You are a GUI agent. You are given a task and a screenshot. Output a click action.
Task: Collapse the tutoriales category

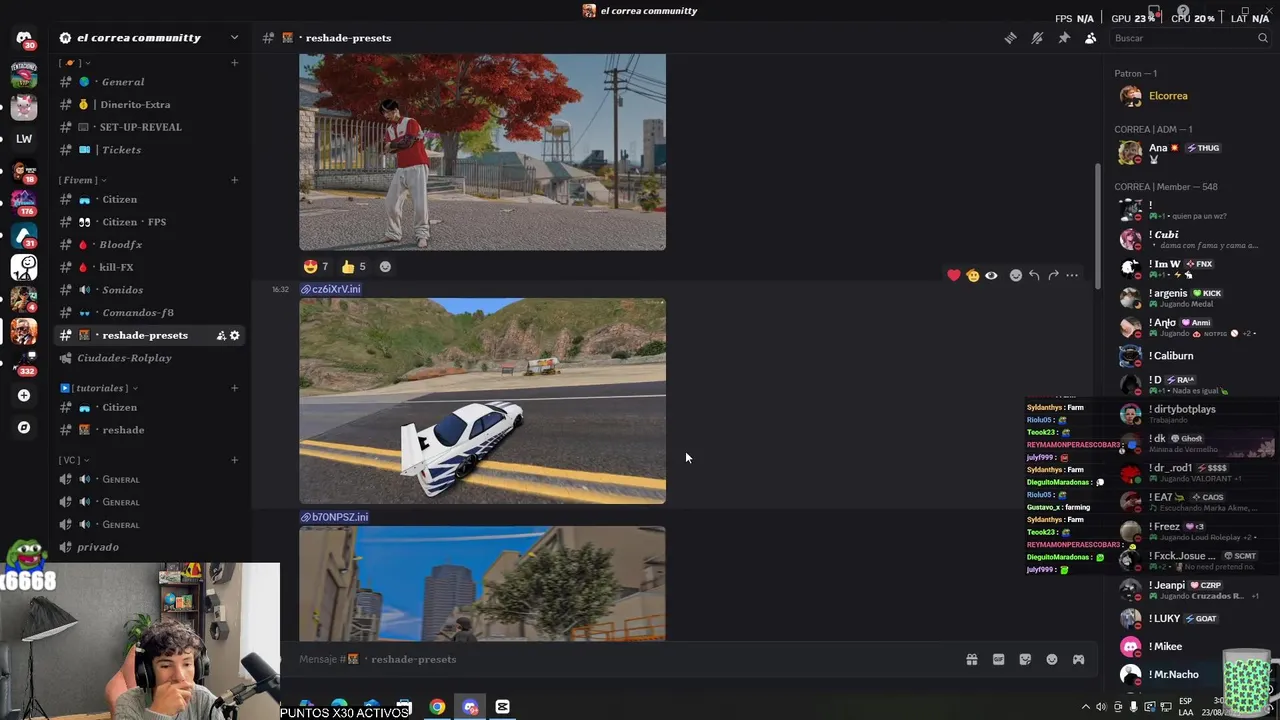point(98,388)
